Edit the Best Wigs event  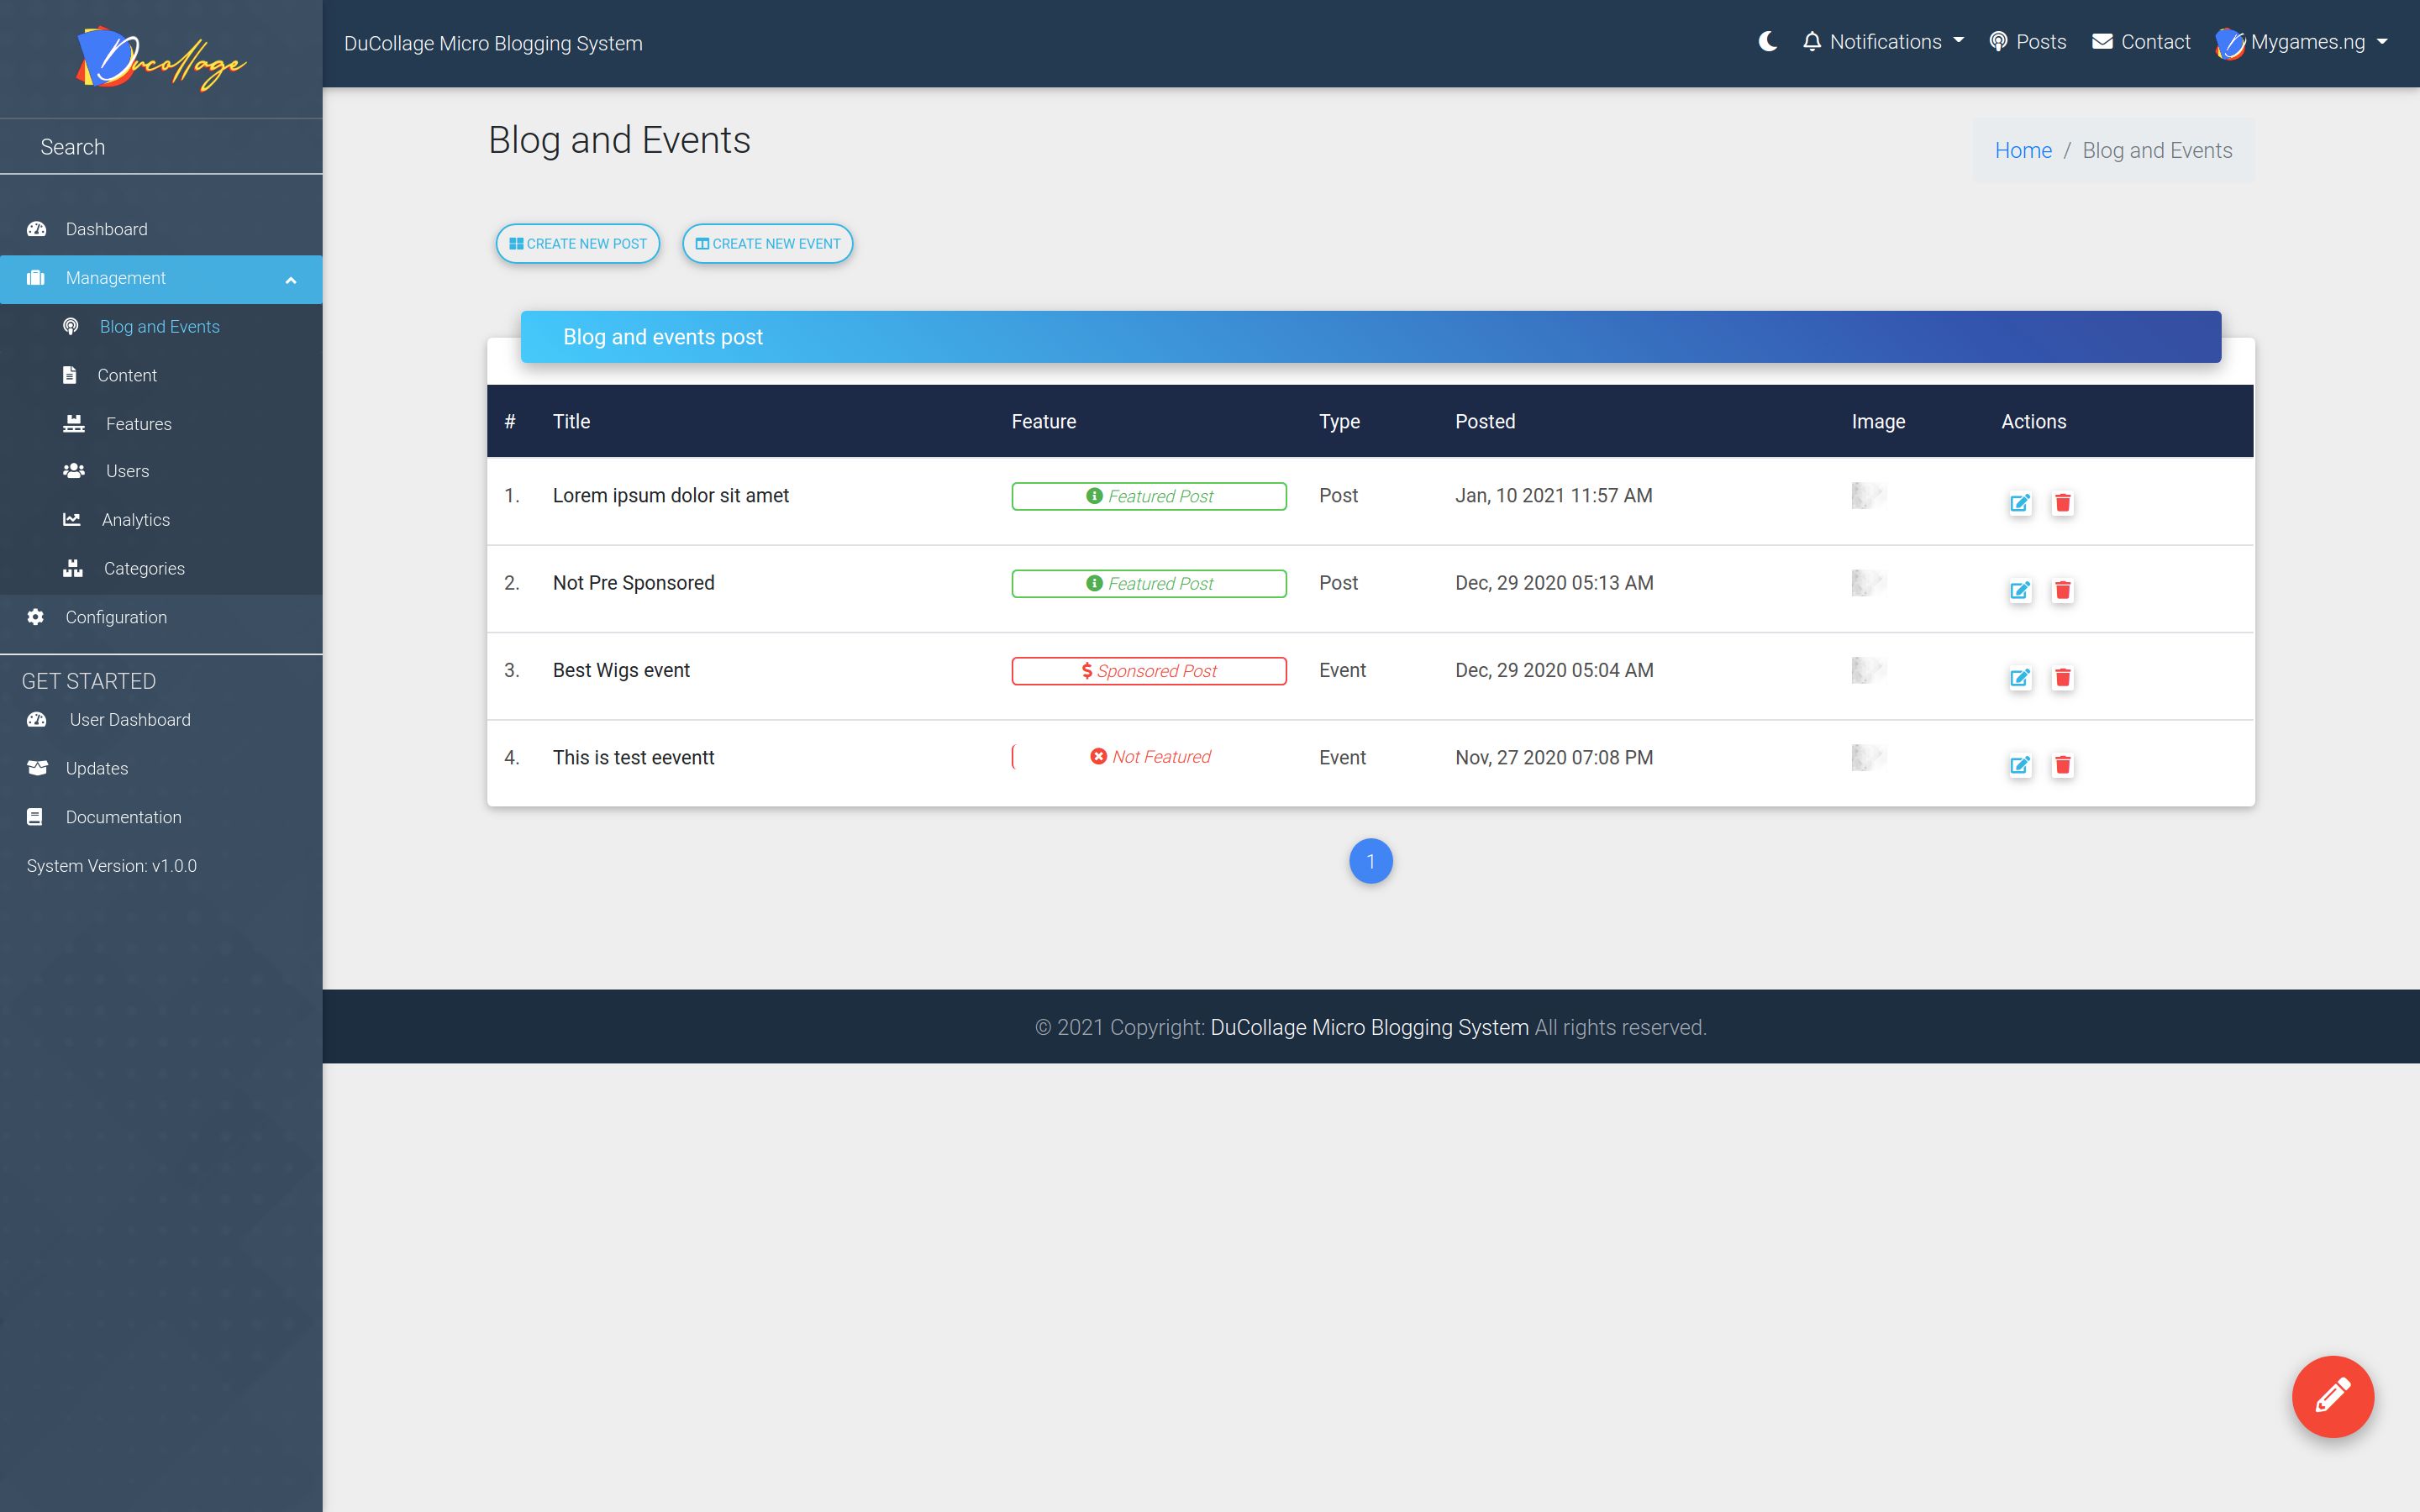click(x=2020, y=678)
